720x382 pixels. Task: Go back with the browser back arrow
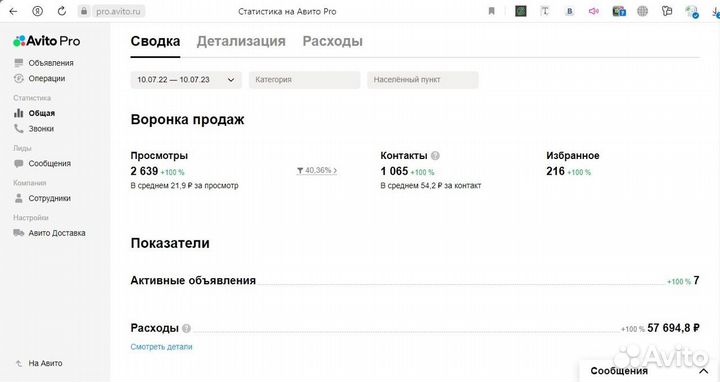pyautogui.click(x=13, y=11)
